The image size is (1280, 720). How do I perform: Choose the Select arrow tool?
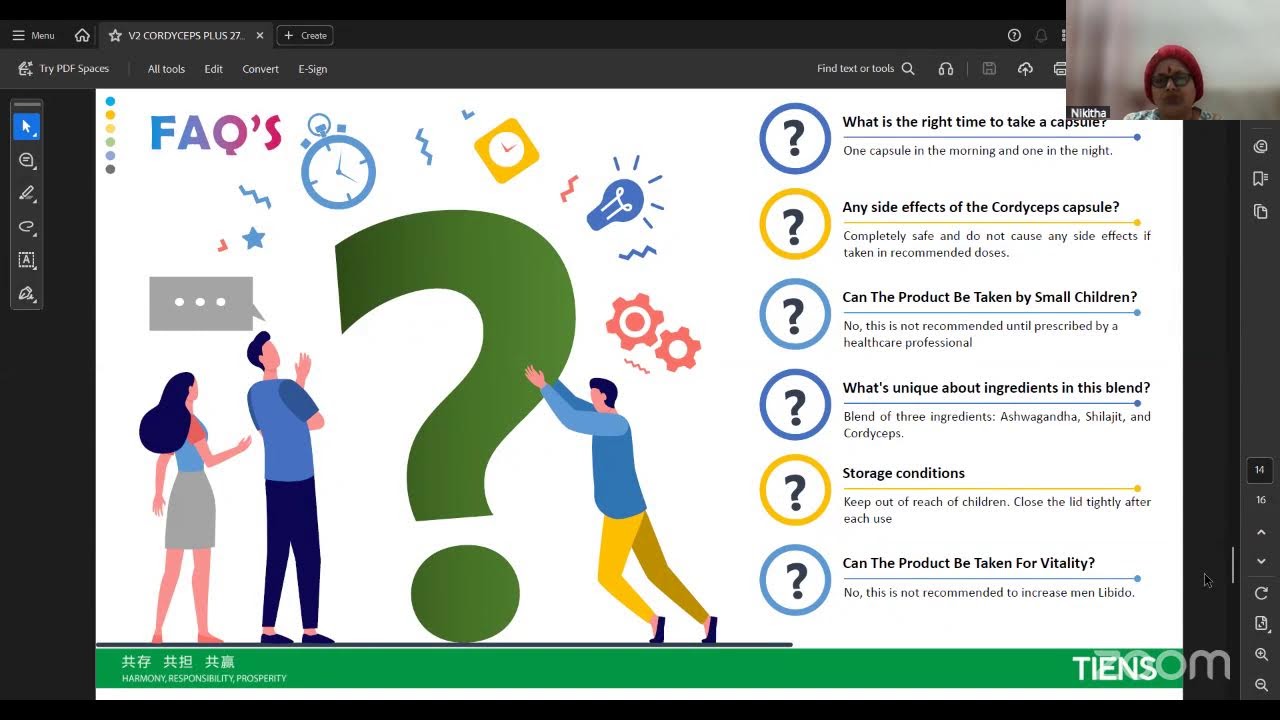point(27,127)
